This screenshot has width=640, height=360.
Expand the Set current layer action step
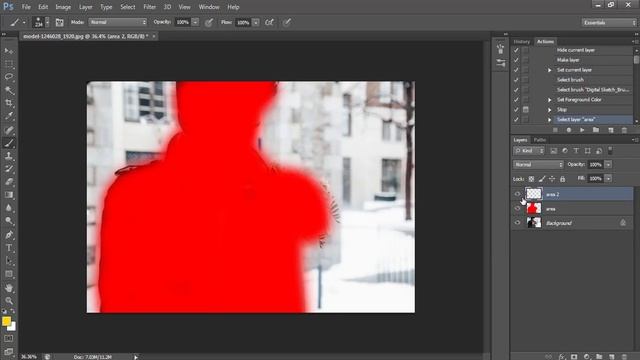click(x=549, y=70)
